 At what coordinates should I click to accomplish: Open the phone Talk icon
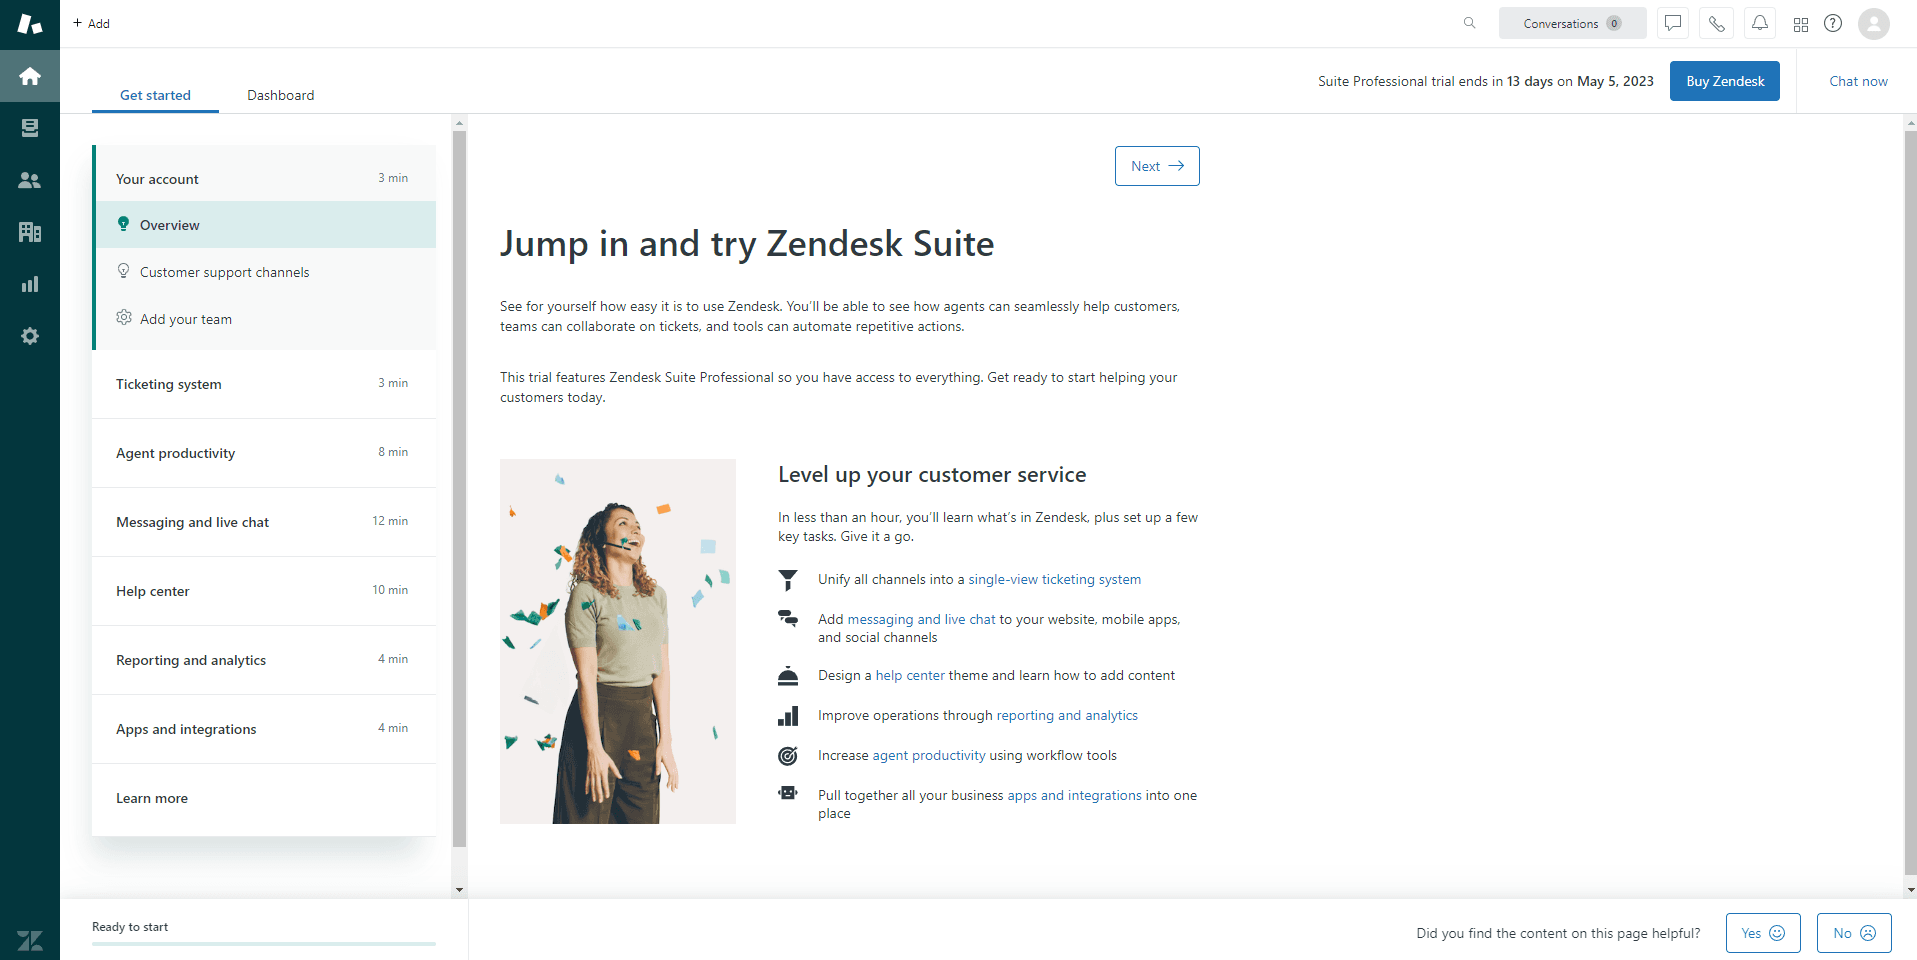(1716, 23)
